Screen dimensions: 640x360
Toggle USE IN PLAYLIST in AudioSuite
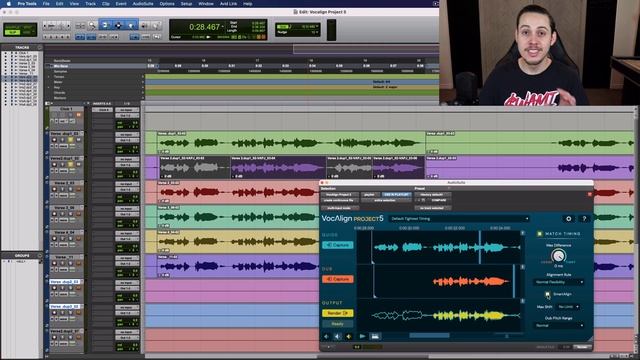(396, 195)
